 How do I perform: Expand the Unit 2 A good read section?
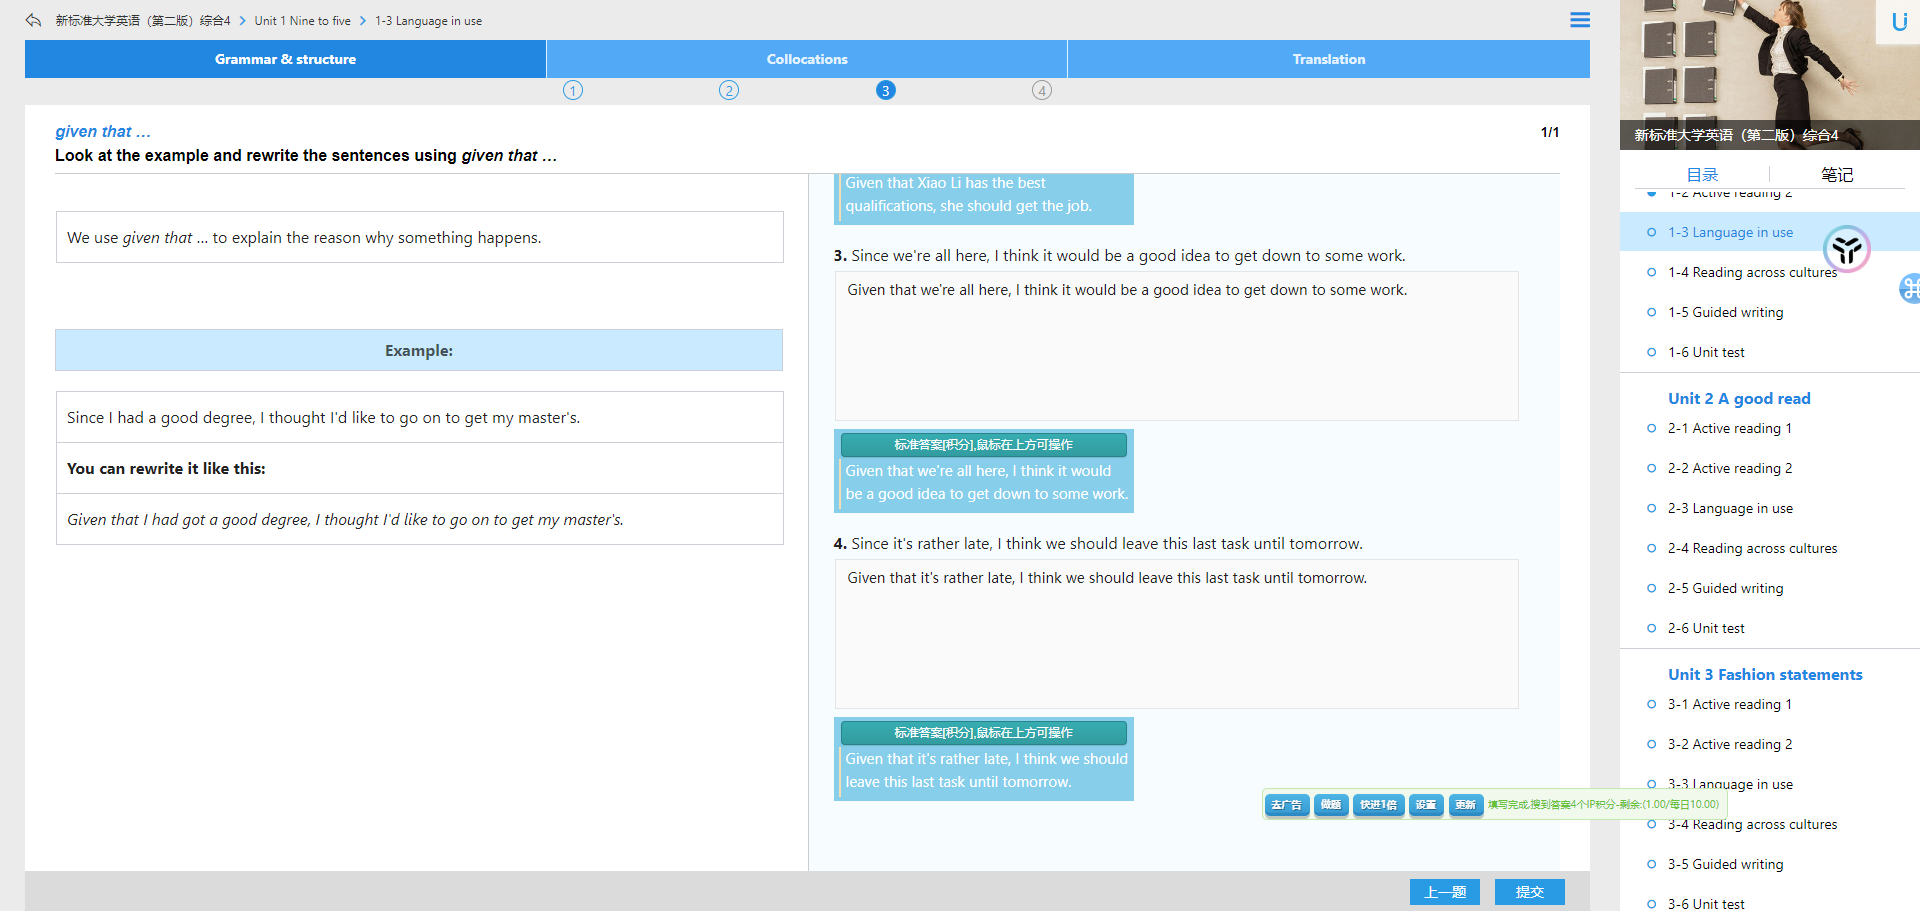tap(1738, 398)
